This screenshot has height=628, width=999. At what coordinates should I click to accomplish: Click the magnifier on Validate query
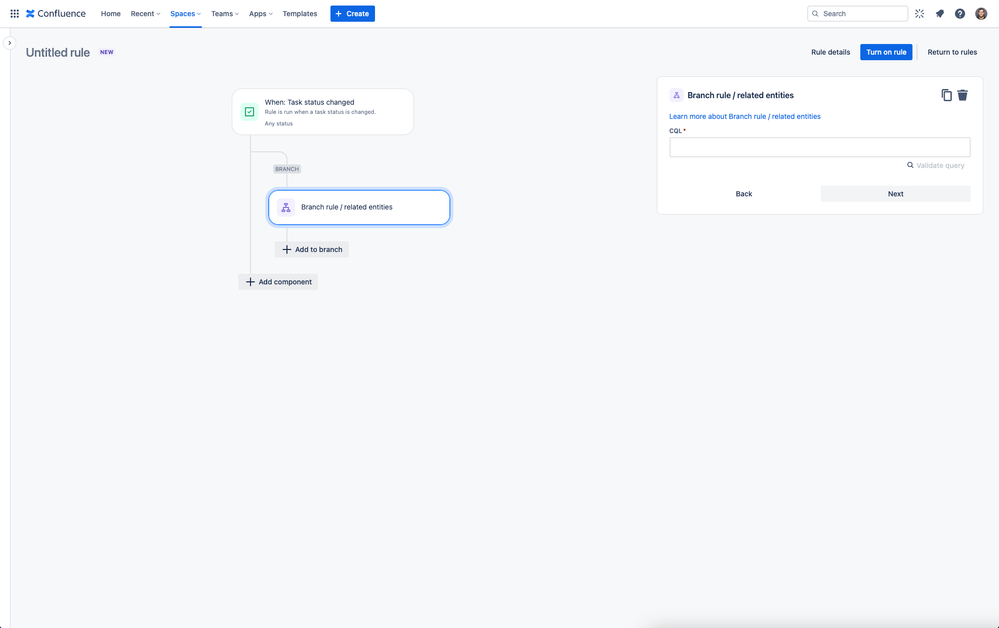(910, 164)
